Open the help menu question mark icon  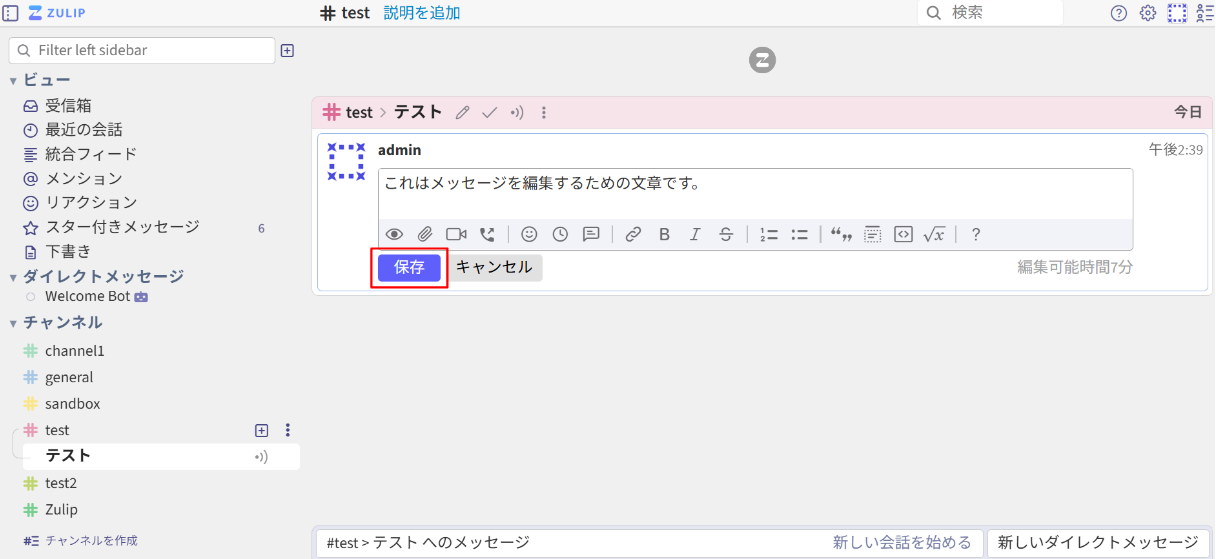1119,13
